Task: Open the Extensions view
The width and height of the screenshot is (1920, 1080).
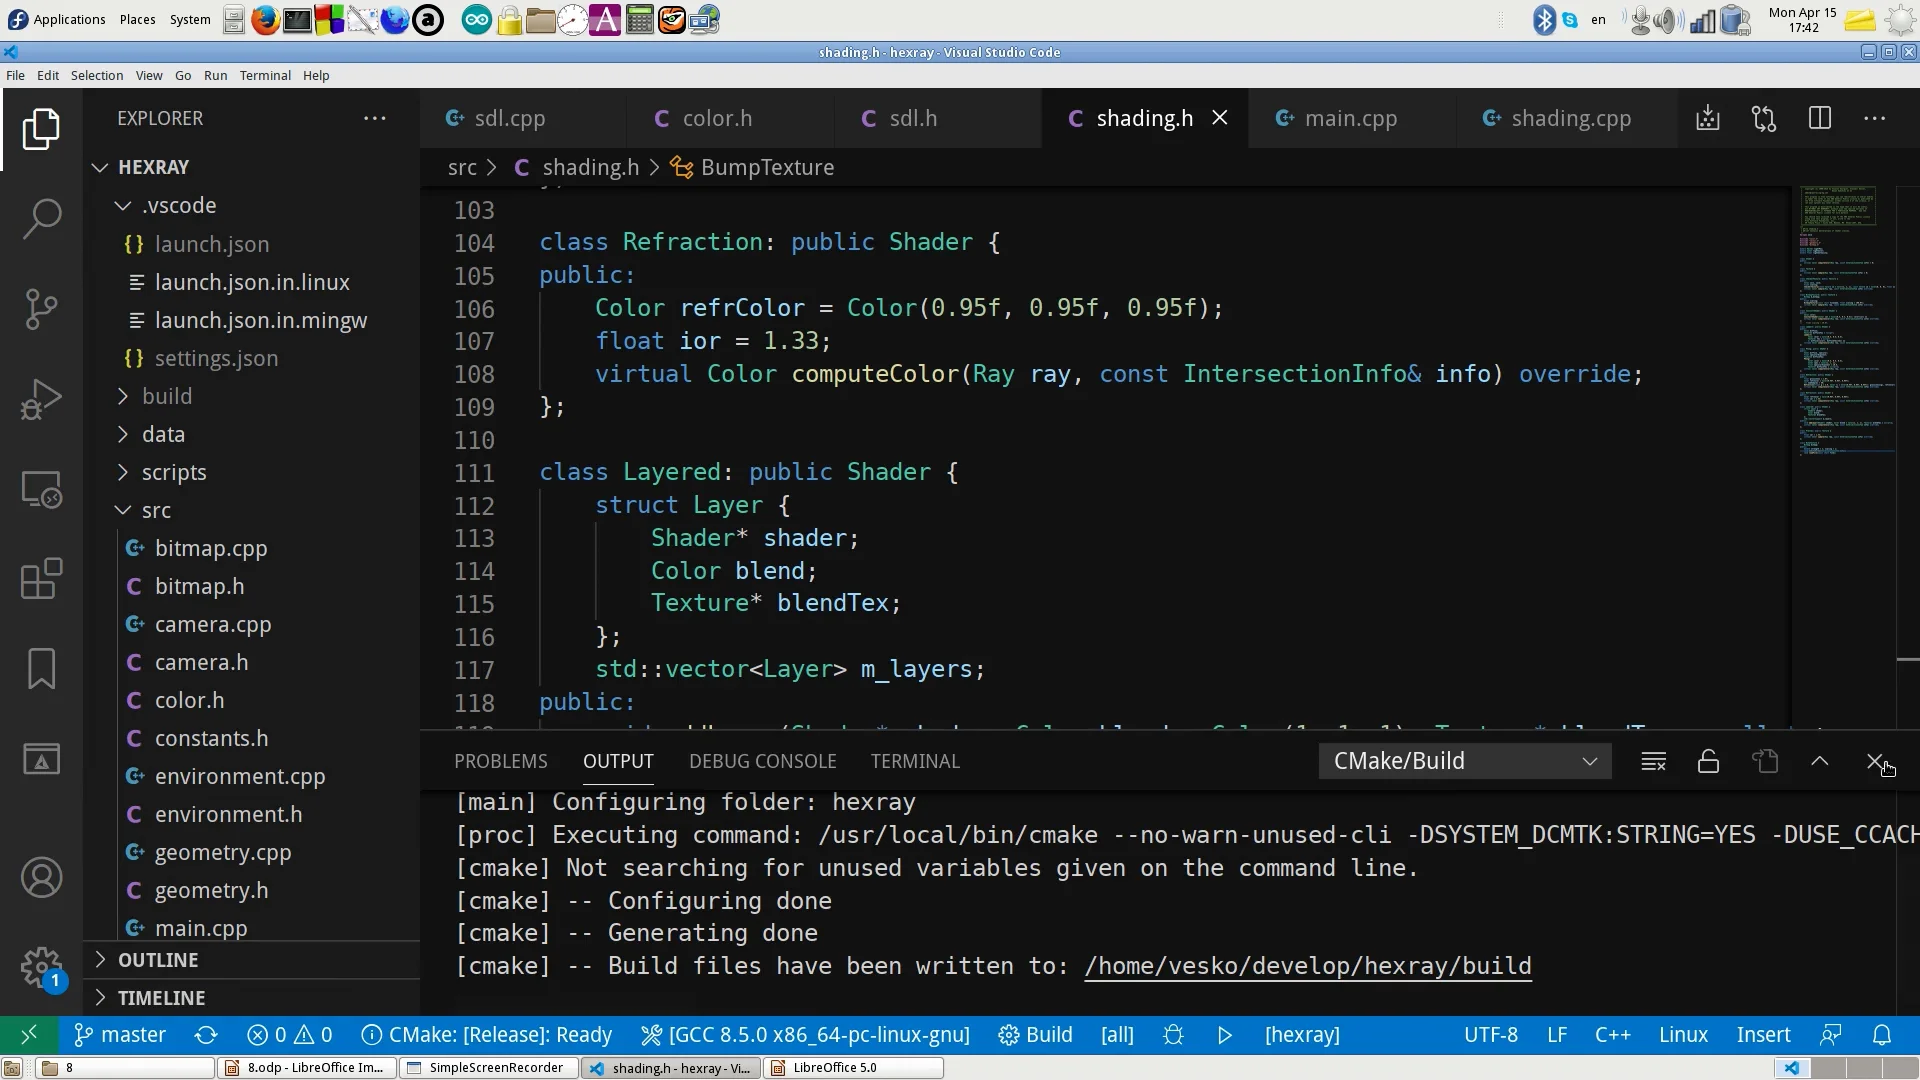Action: point(41,578)
